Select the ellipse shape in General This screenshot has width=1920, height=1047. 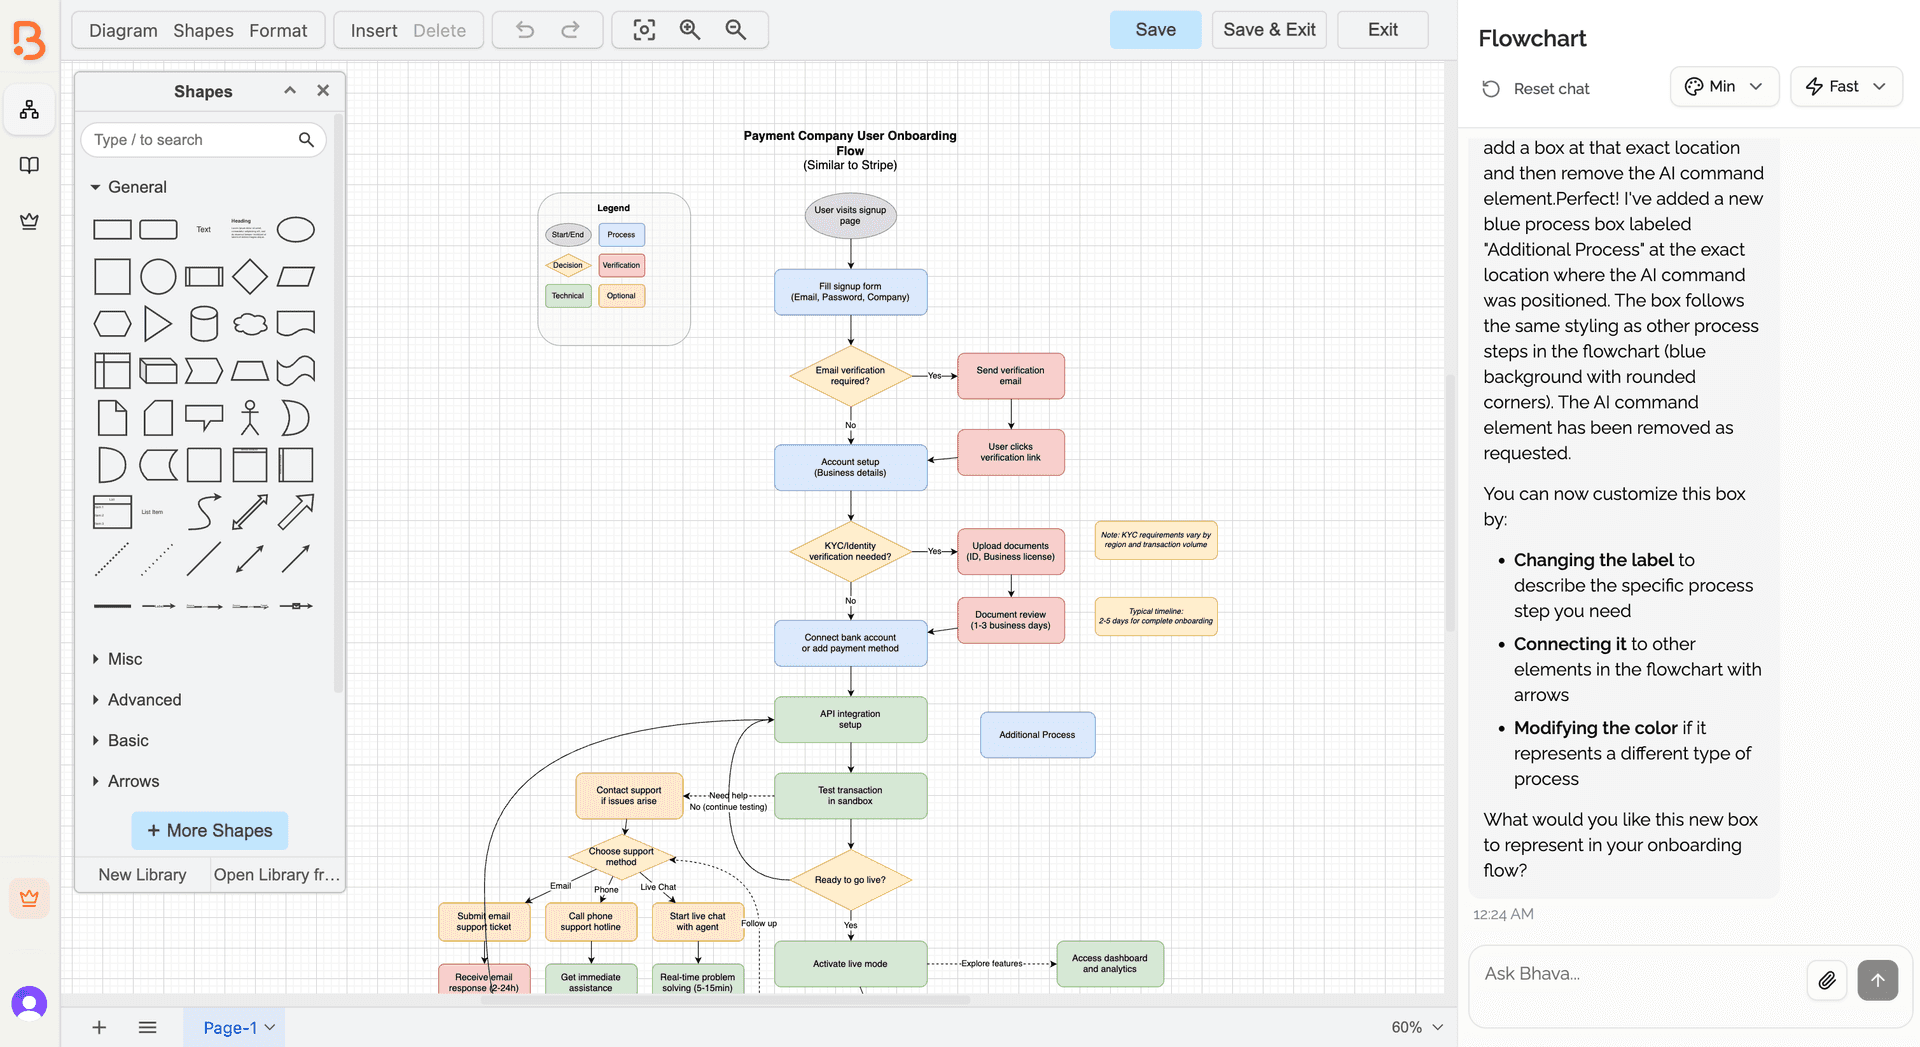tap(296, 230)
